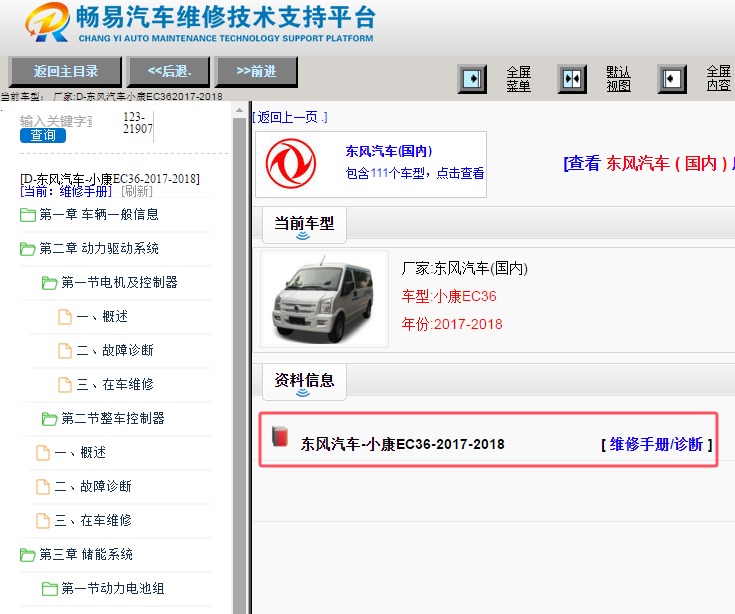The image size is (735, 614).
Task: Select the 全屏内容 label
Action: pos(719,79)
